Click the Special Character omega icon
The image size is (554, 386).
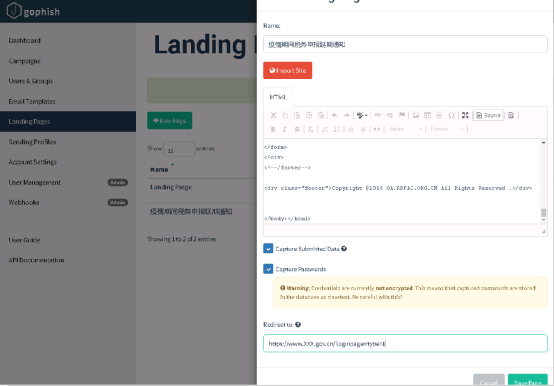click(x=451, y=115)
